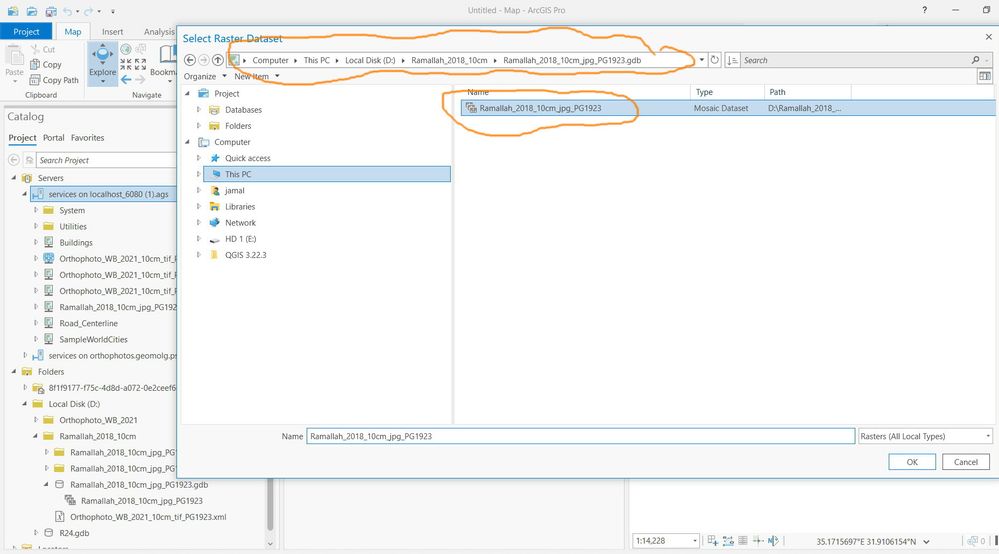
Task: Select jamal user folder in dialog tree
Action: tap(234, 190)
